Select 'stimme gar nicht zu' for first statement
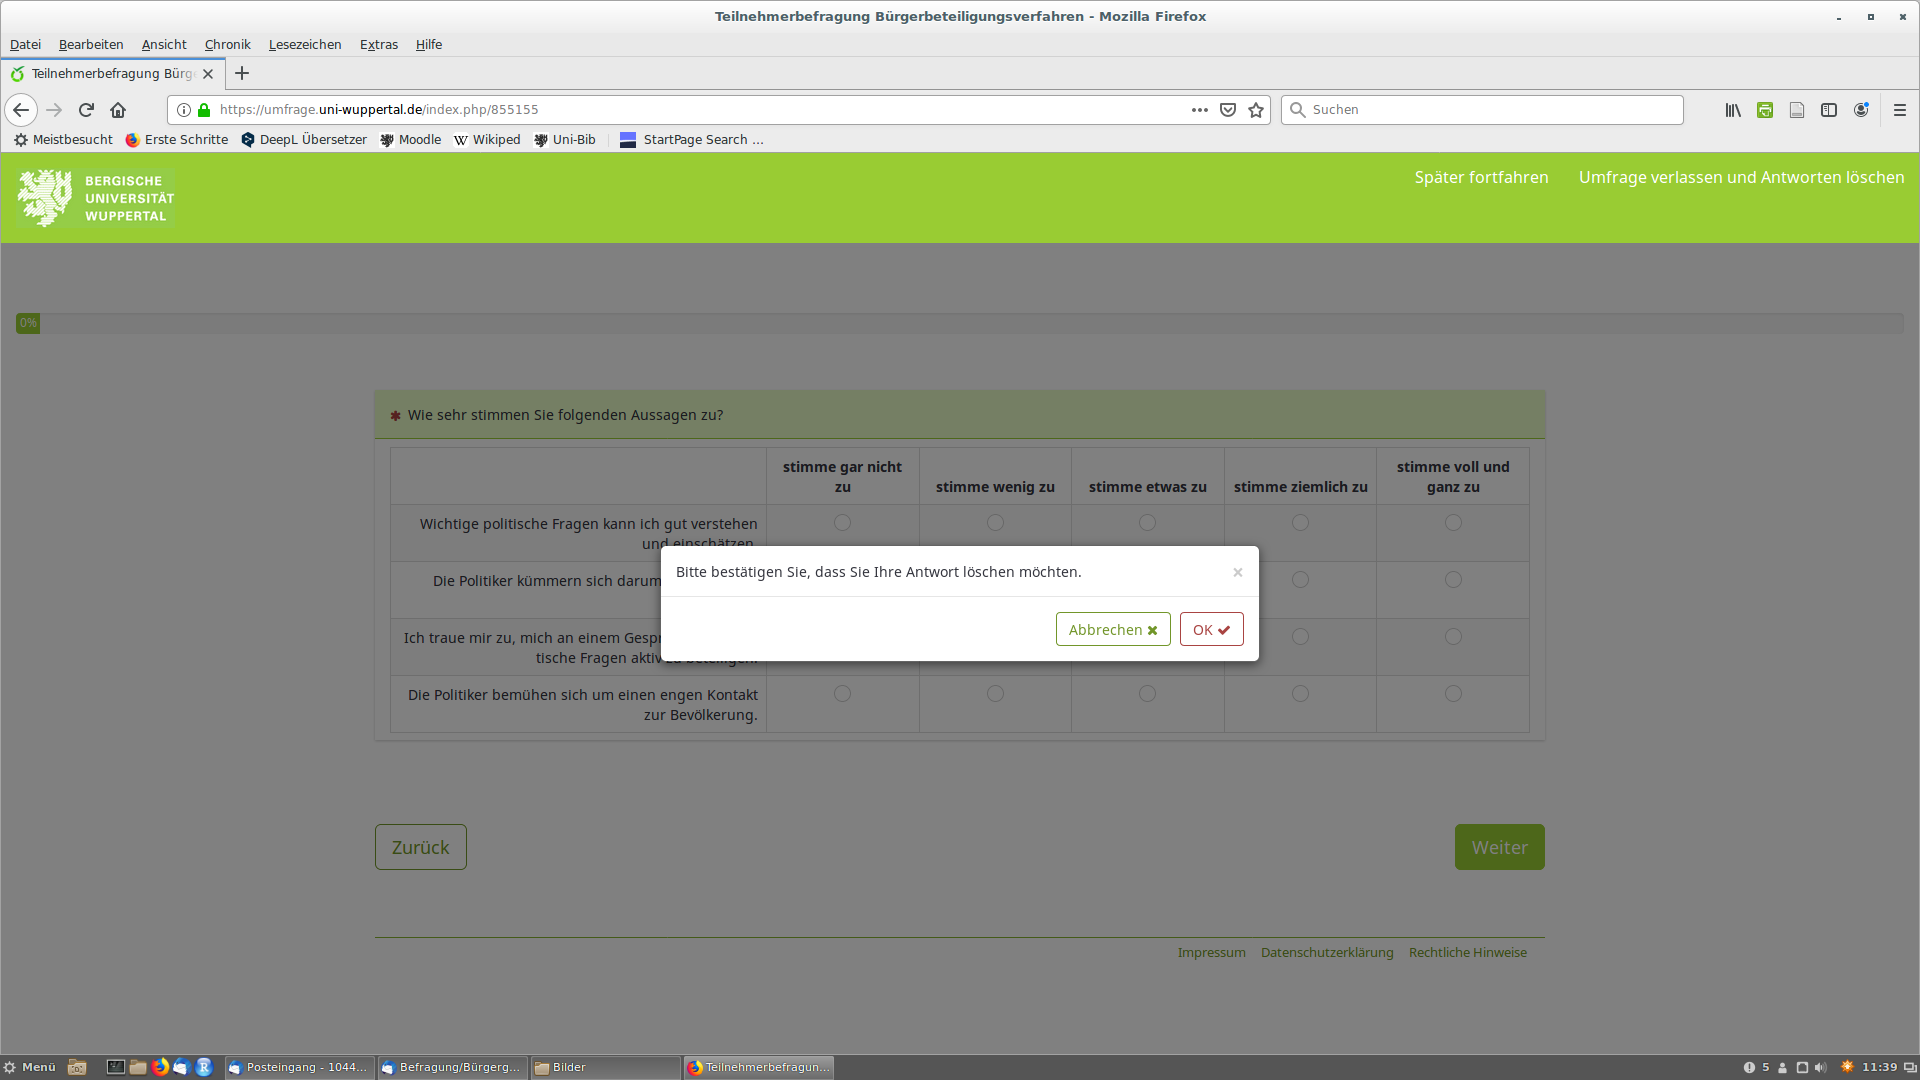This screenshot has width=1920, height=1080. click(842, 523)
